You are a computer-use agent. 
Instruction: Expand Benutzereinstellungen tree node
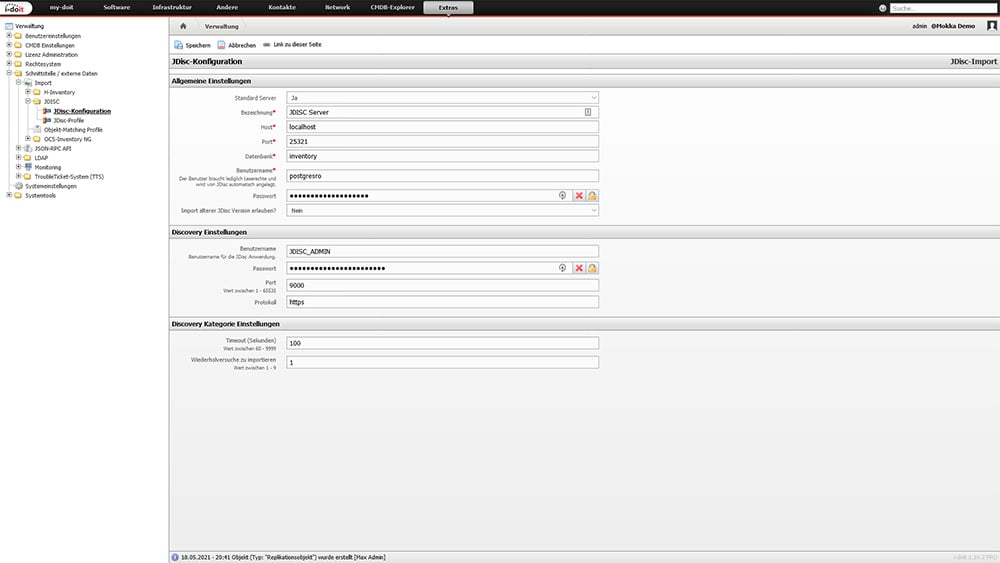coord(9,36)
